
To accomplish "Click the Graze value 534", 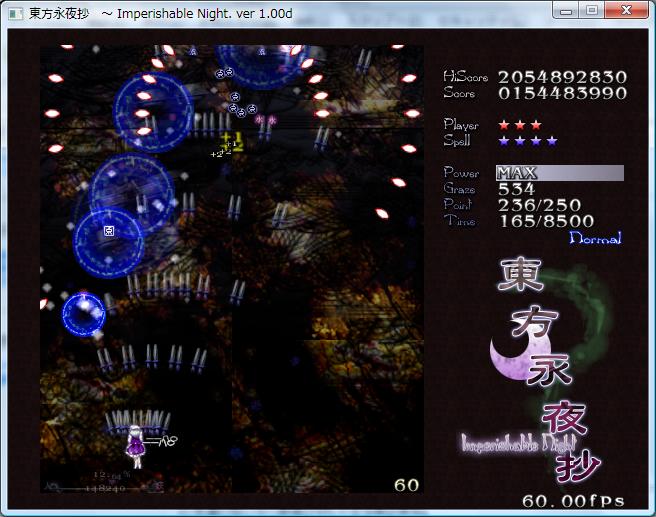I will coord(516,189).
